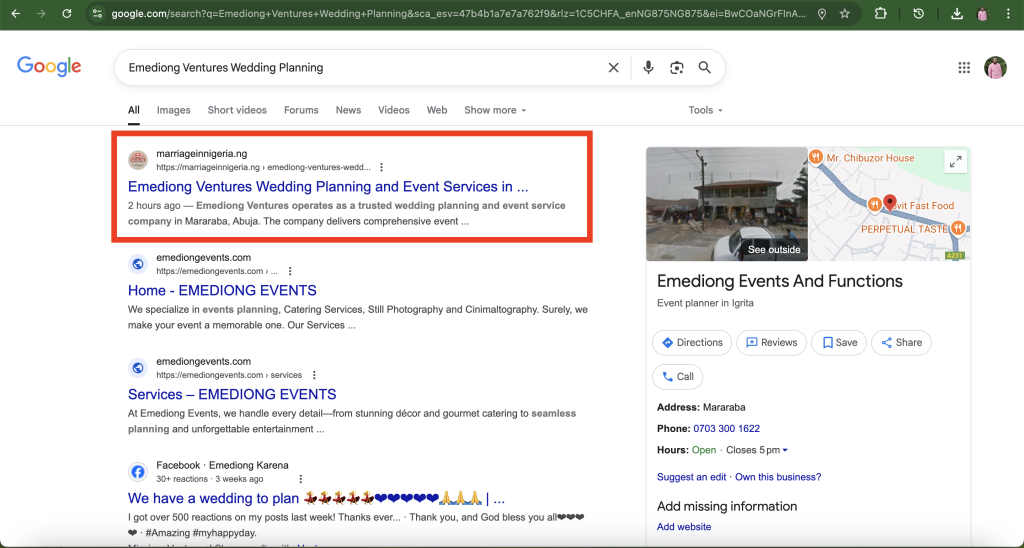1024x548 pixels.
Task: Click Emediong Events And Functions title
Action: (780, 282)
